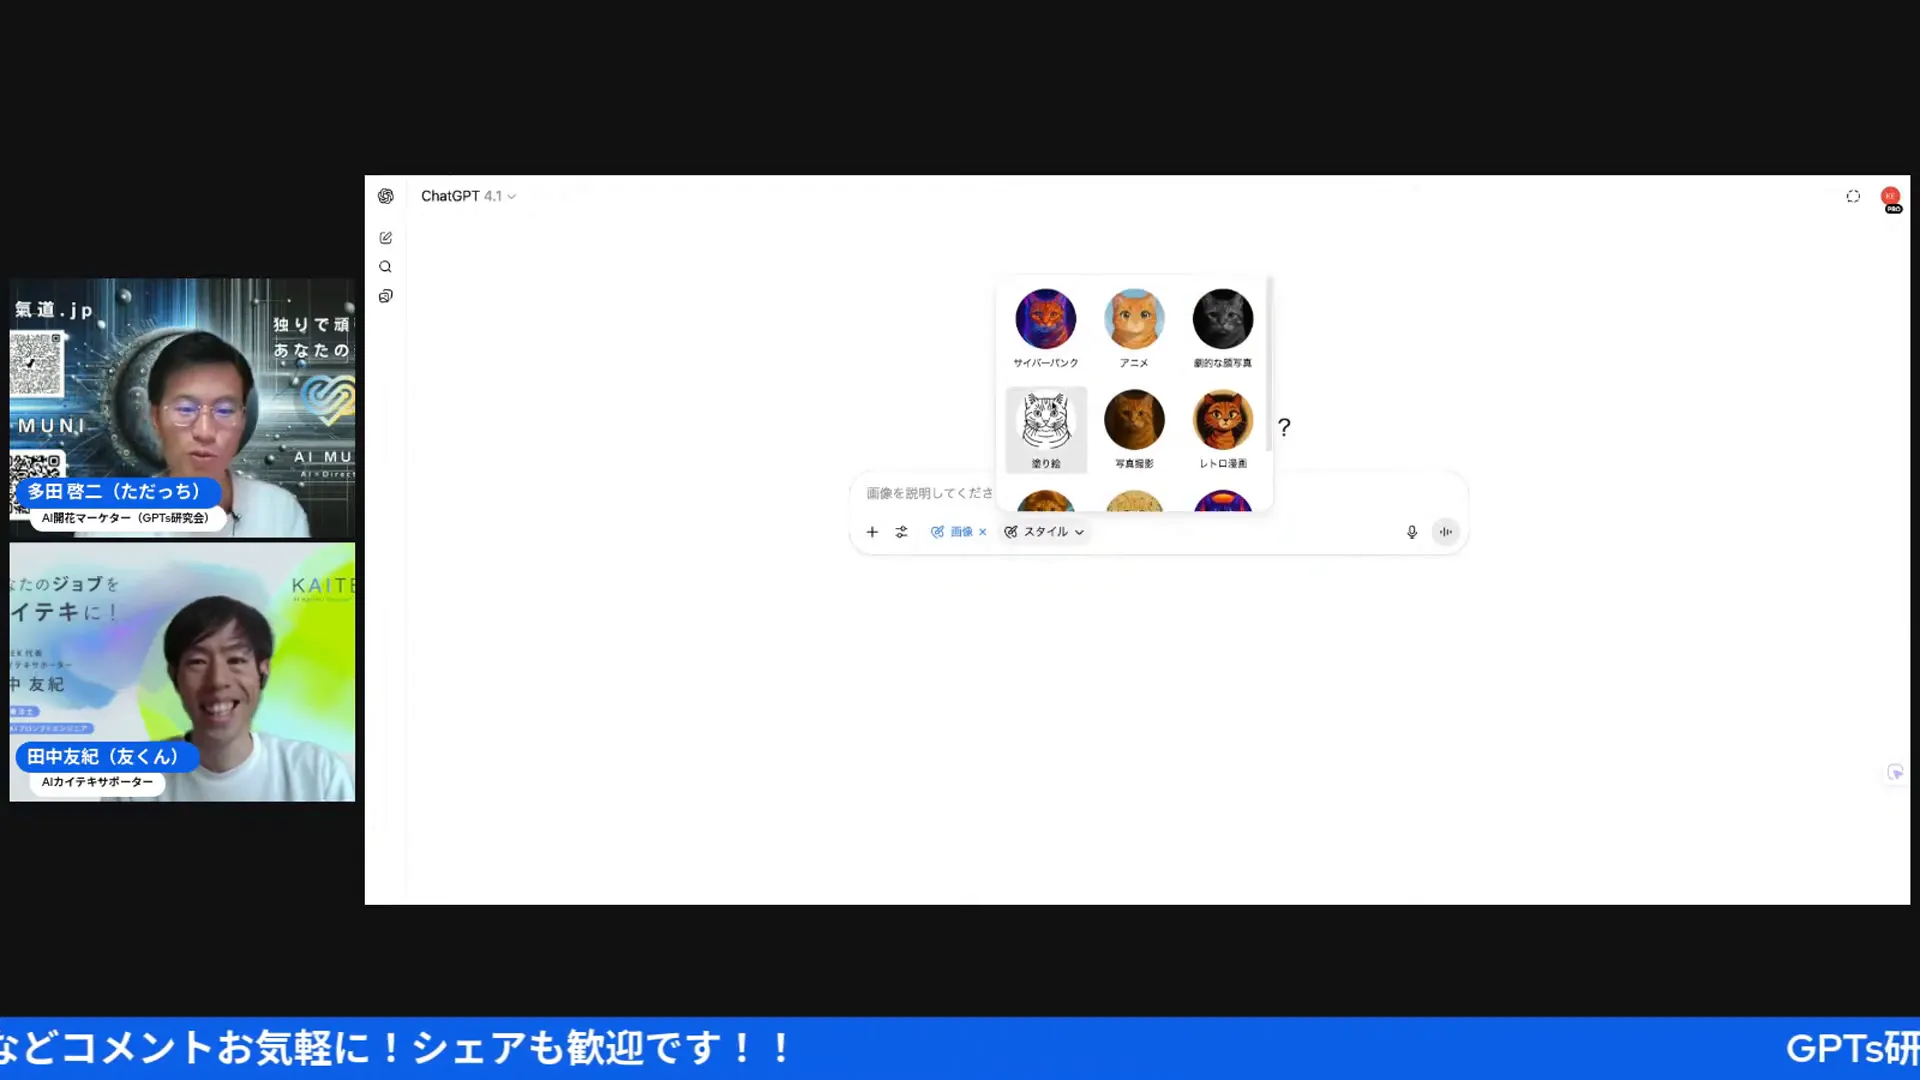Viewport: 1920px width, 1080px height.
Task: Focus the 画像を説明してください prompt field
Action: (928, 493)
